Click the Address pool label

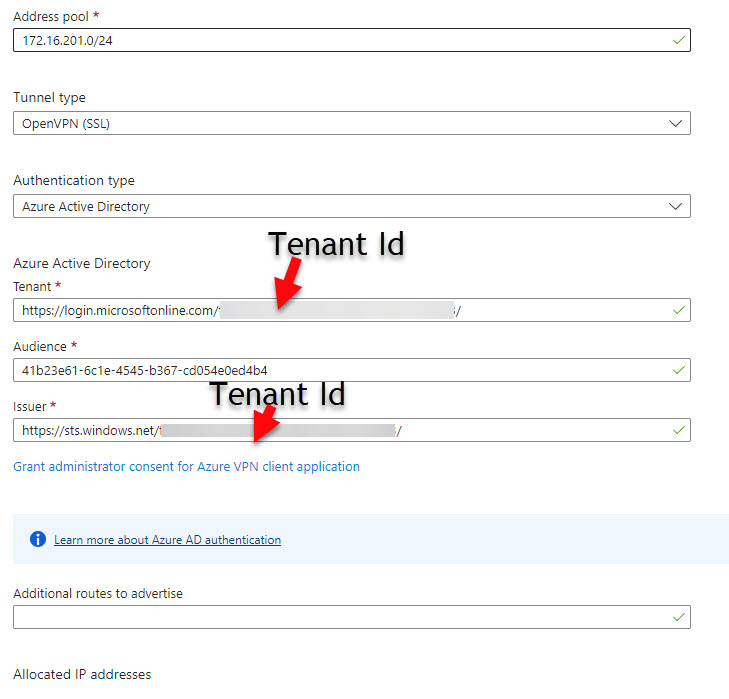pyautogui.click(x=51, y=17)
